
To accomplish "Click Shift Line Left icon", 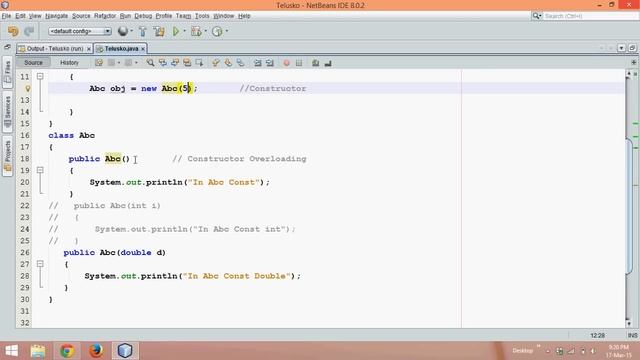I will point(257,63).
